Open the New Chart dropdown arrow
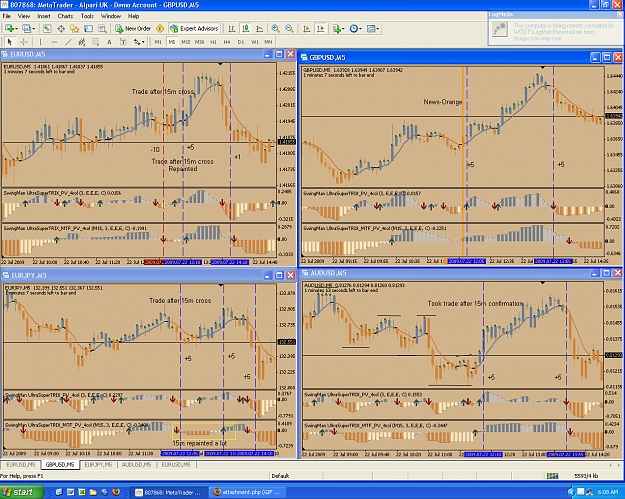The height and width of the screenshot is (499, 625). pyautogui.click(x=16, y=29)
